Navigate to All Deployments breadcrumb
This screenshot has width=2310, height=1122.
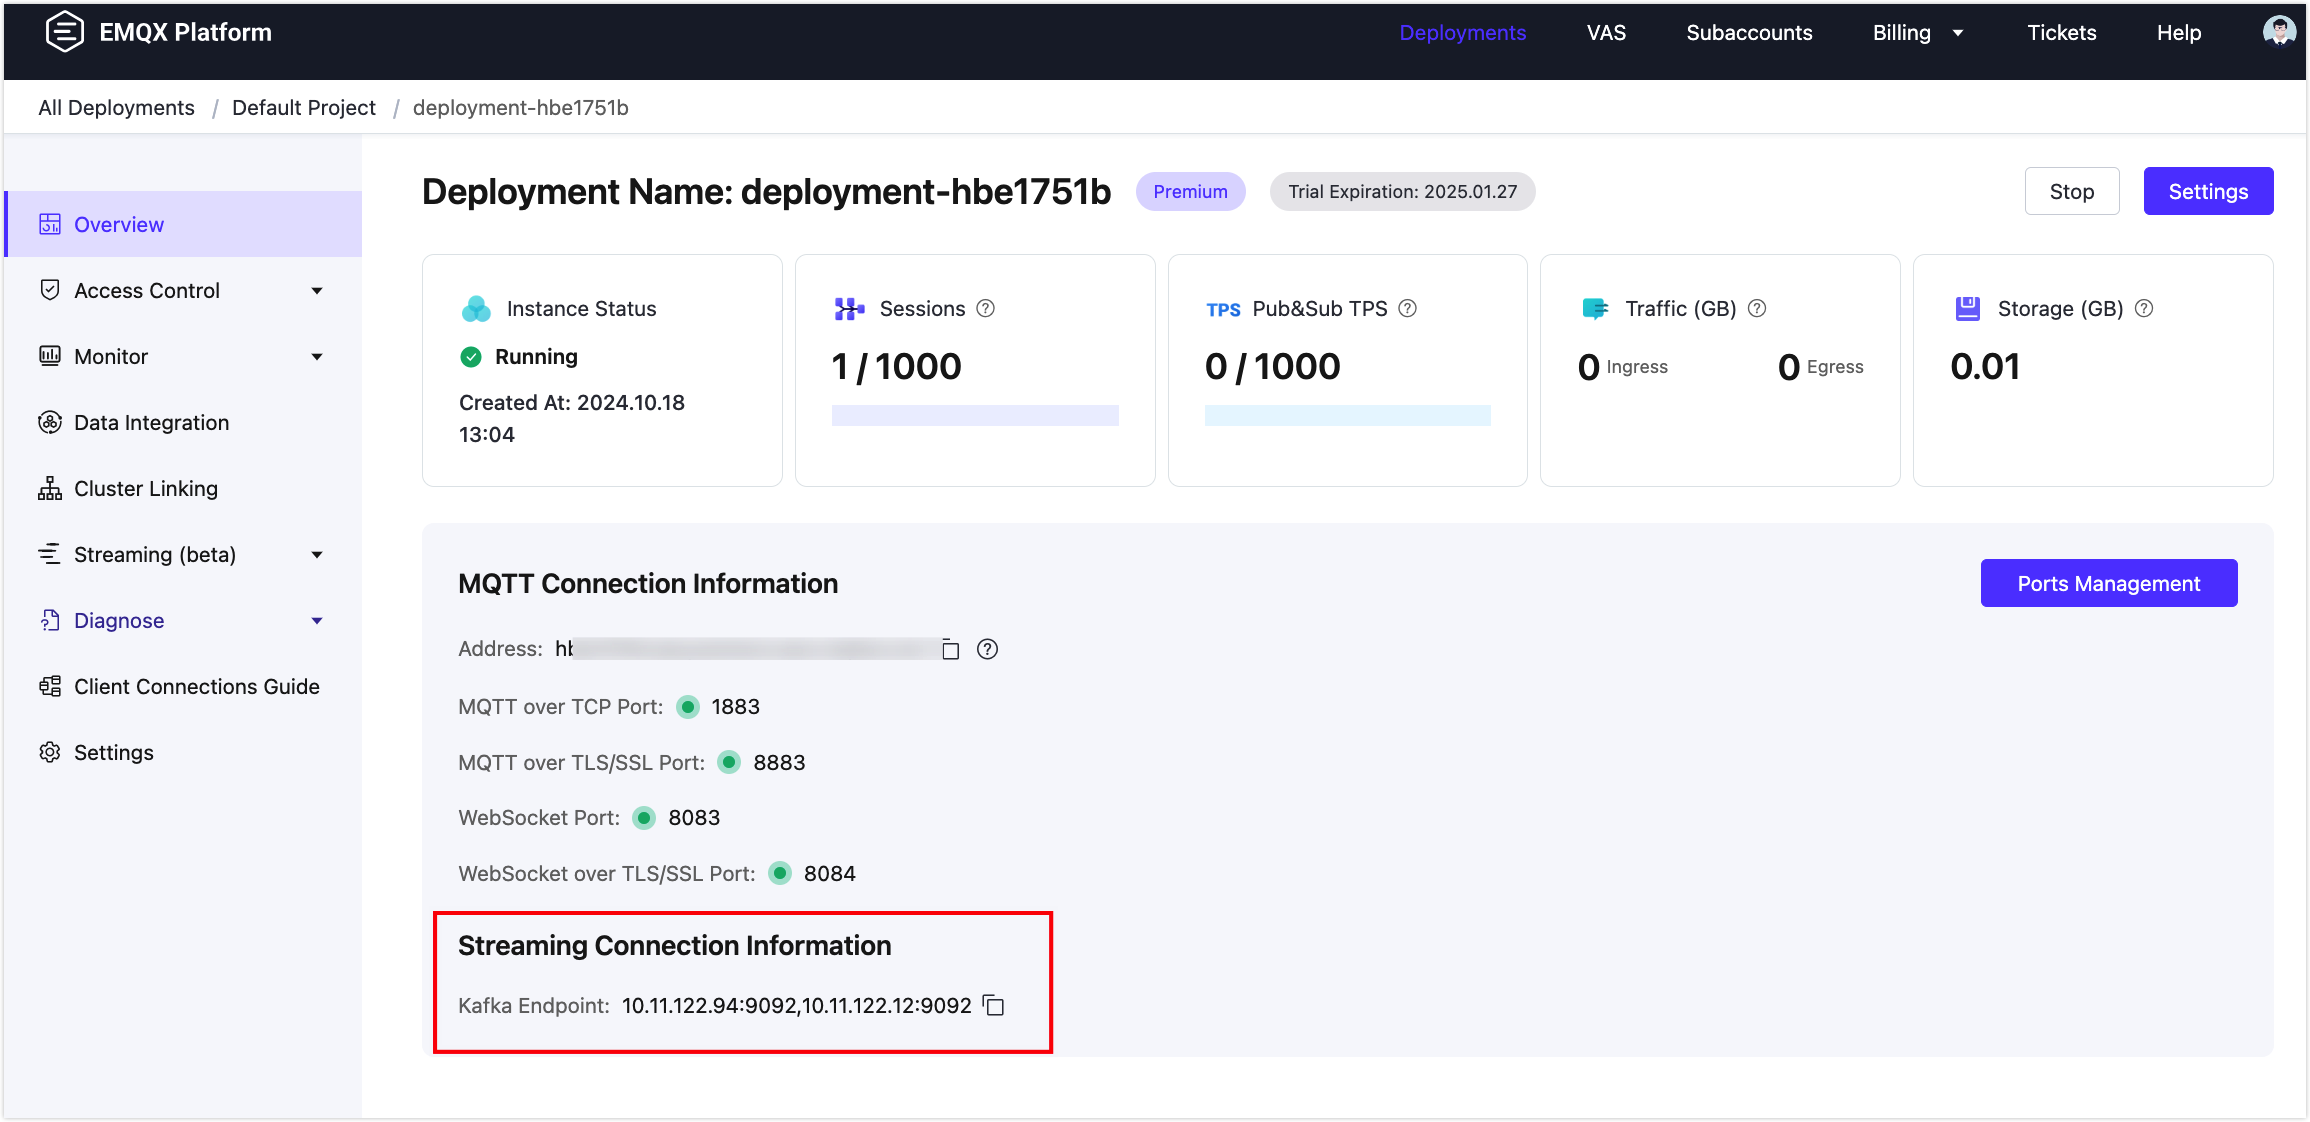point(116,107)
